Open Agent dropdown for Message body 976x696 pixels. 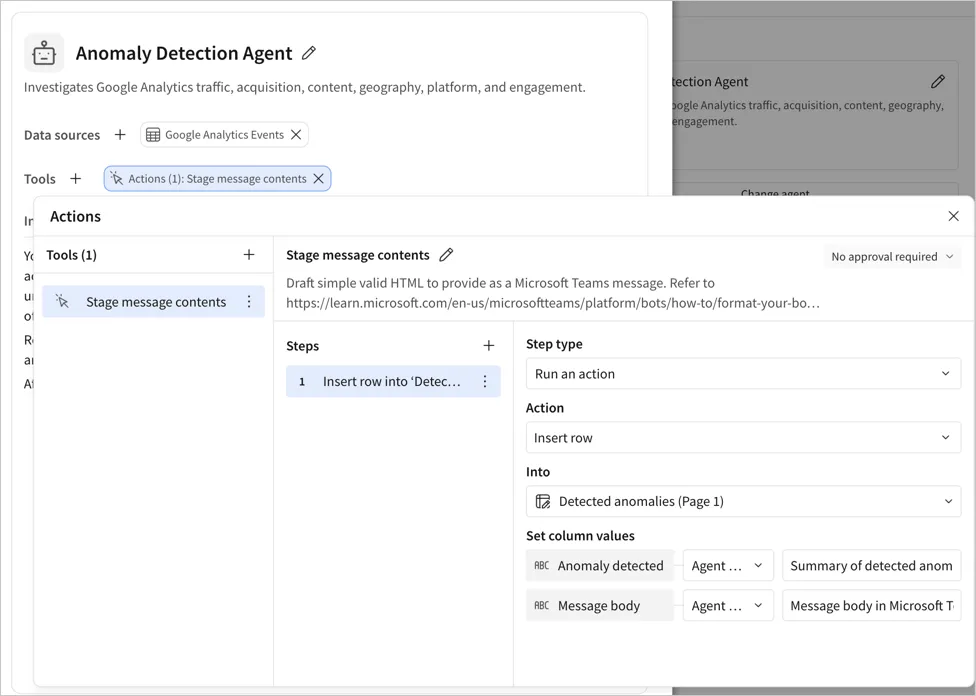[x=728, y=606]
